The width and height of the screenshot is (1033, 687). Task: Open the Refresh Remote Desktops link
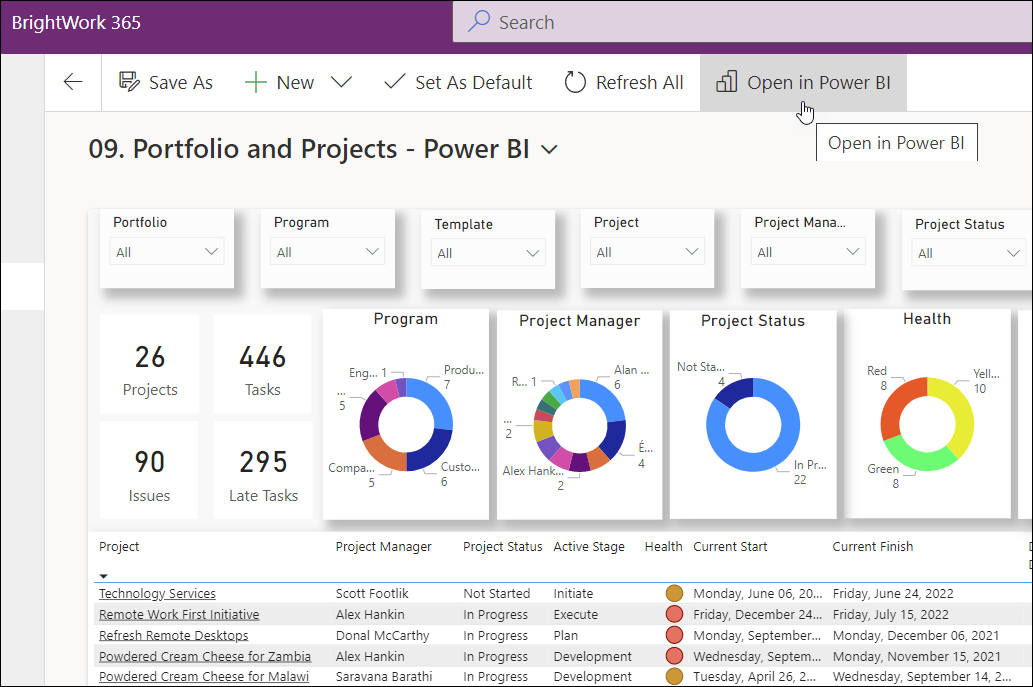click(173, 636)
